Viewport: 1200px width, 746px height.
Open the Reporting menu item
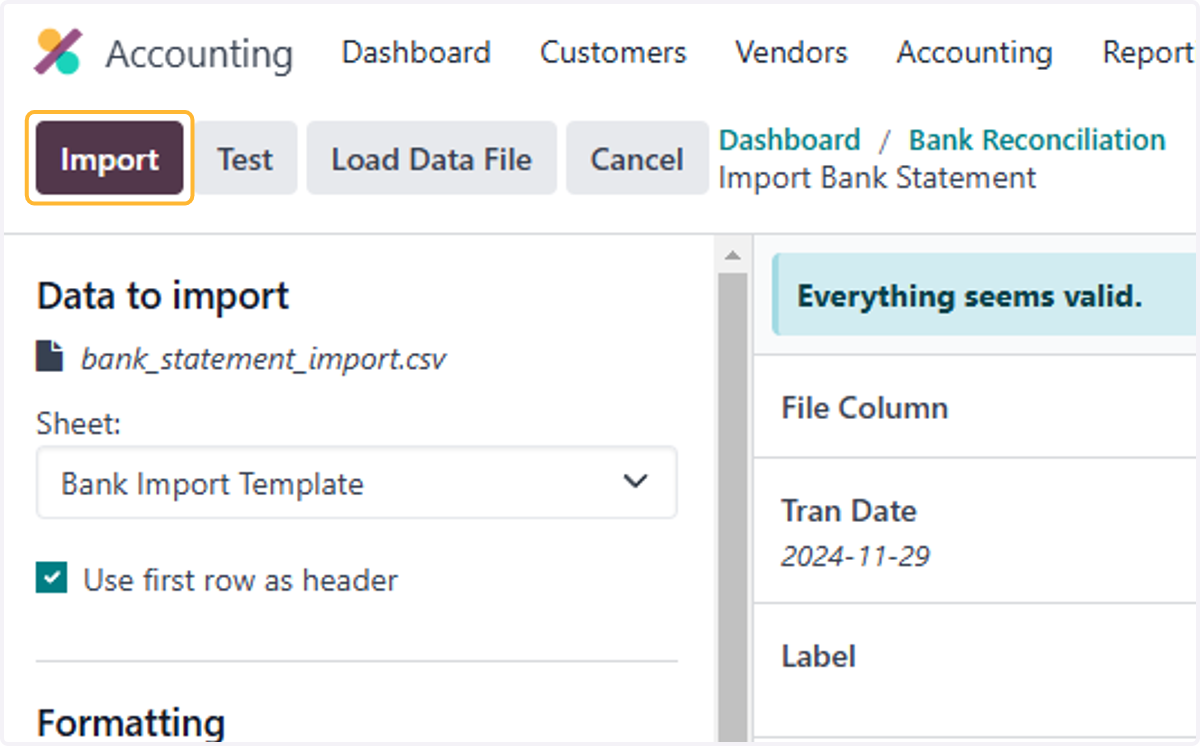tap(1149, 52)
